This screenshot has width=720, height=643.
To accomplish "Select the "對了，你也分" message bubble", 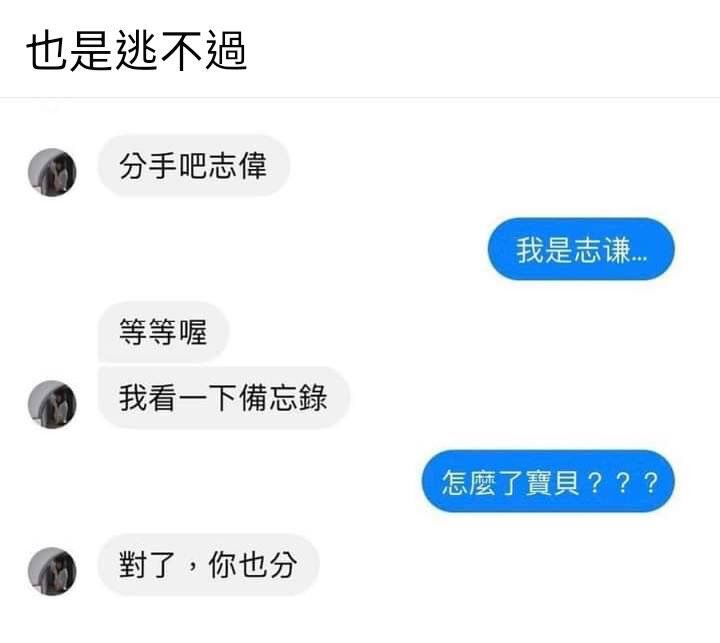I will (208, 565).
